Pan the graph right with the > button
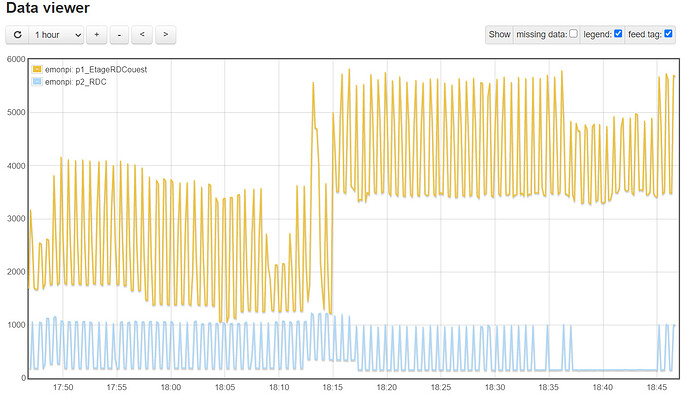The image size is (690, 397). coord(165,35)
